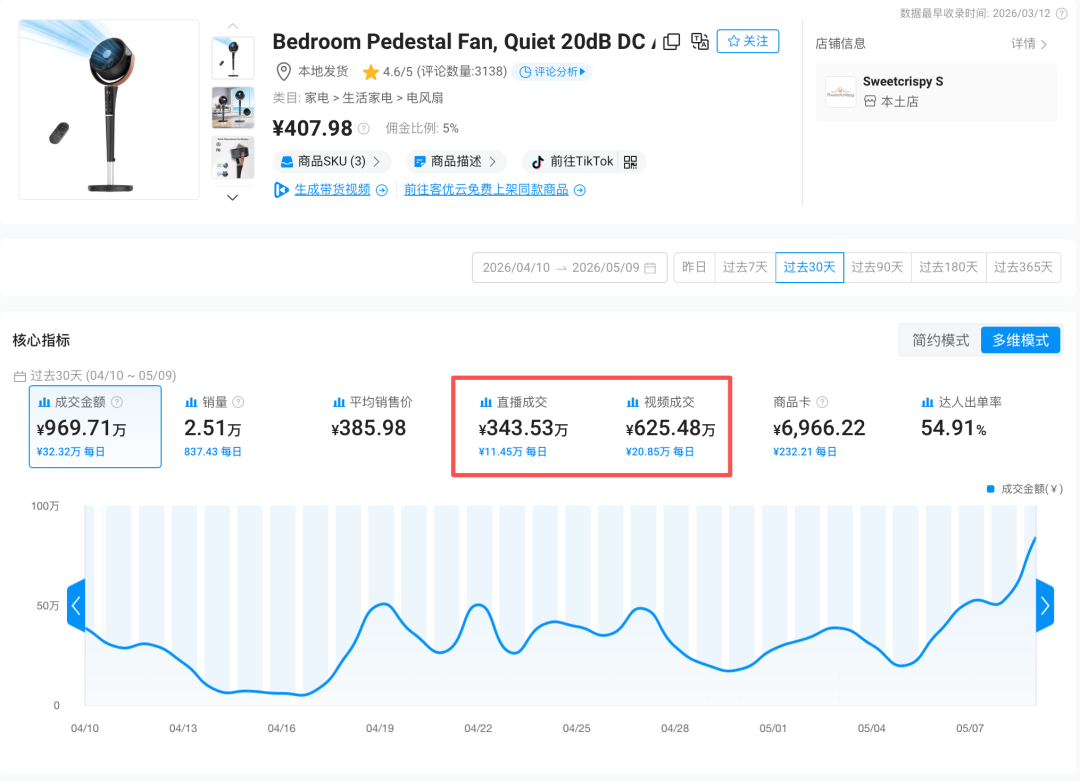The image size is (1080, 781).
Task: Click the help icon beside price ¥407.98
Action: tap(364, 128)
